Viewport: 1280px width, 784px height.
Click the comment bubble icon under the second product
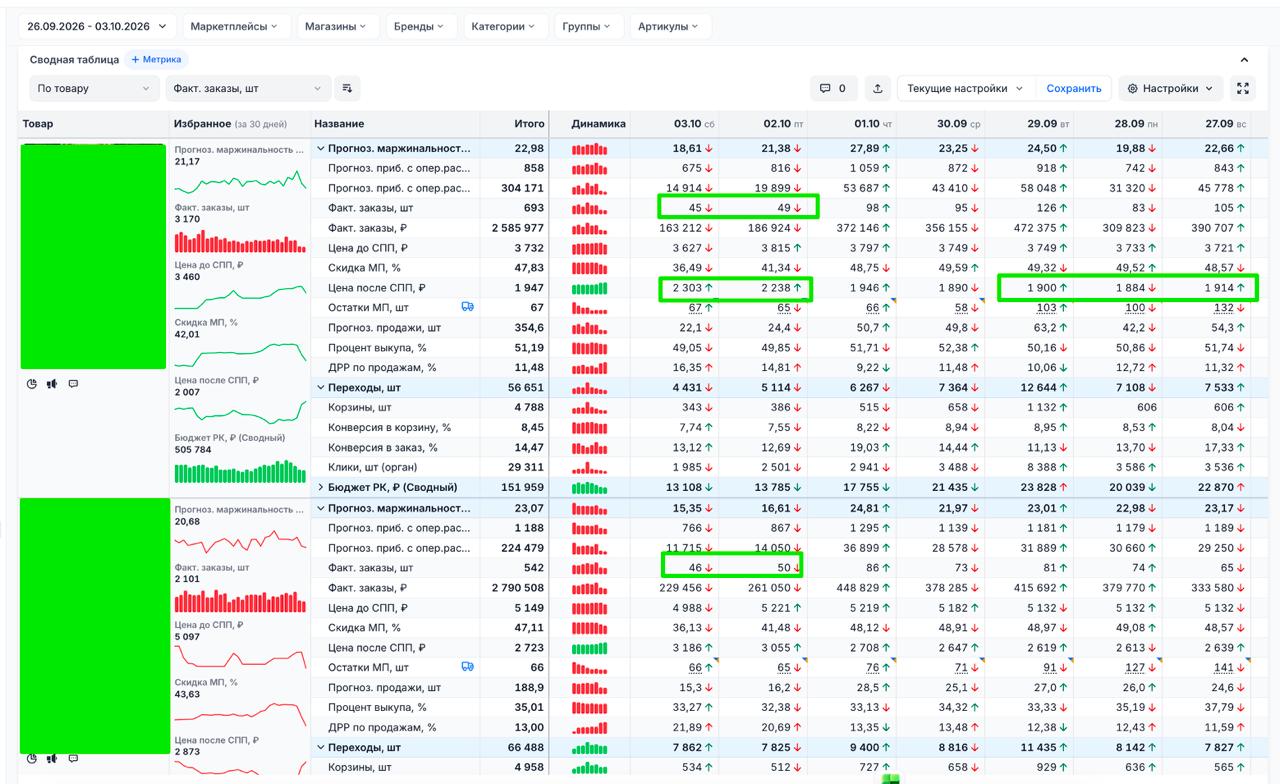click(73, 759)
